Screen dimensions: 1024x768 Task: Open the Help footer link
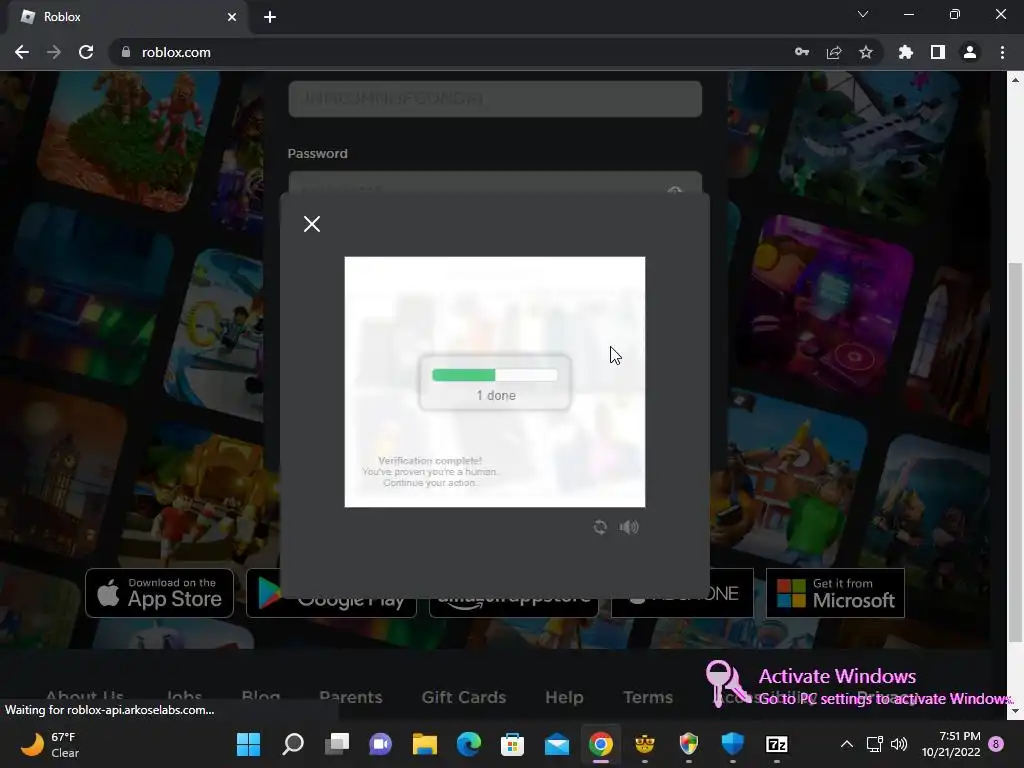[564, 697]
